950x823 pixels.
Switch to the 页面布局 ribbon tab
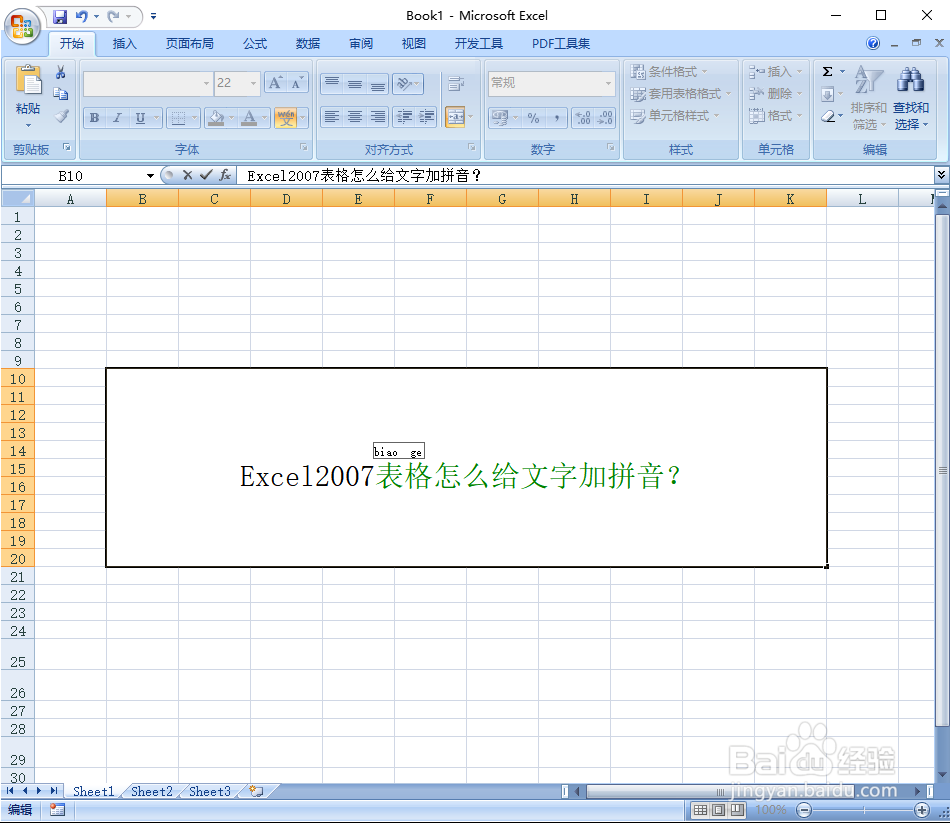click(x=190, y=44)
